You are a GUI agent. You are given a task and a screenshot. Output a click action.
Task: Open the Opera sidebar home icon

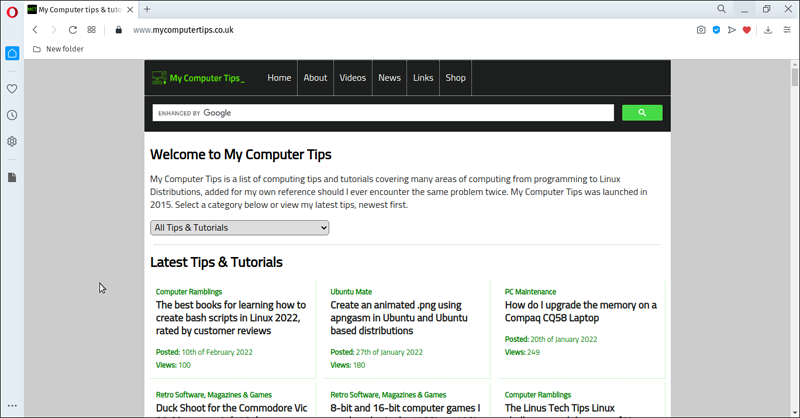point(12,53)
